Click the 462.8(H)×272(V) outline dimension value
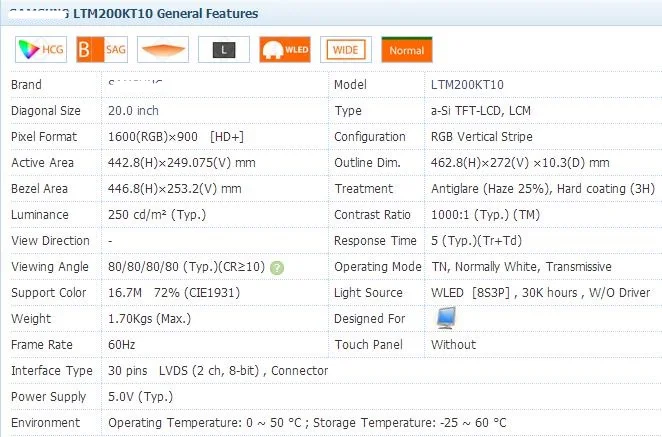Viewport: 662px width, 437px height. pos(520,163)
